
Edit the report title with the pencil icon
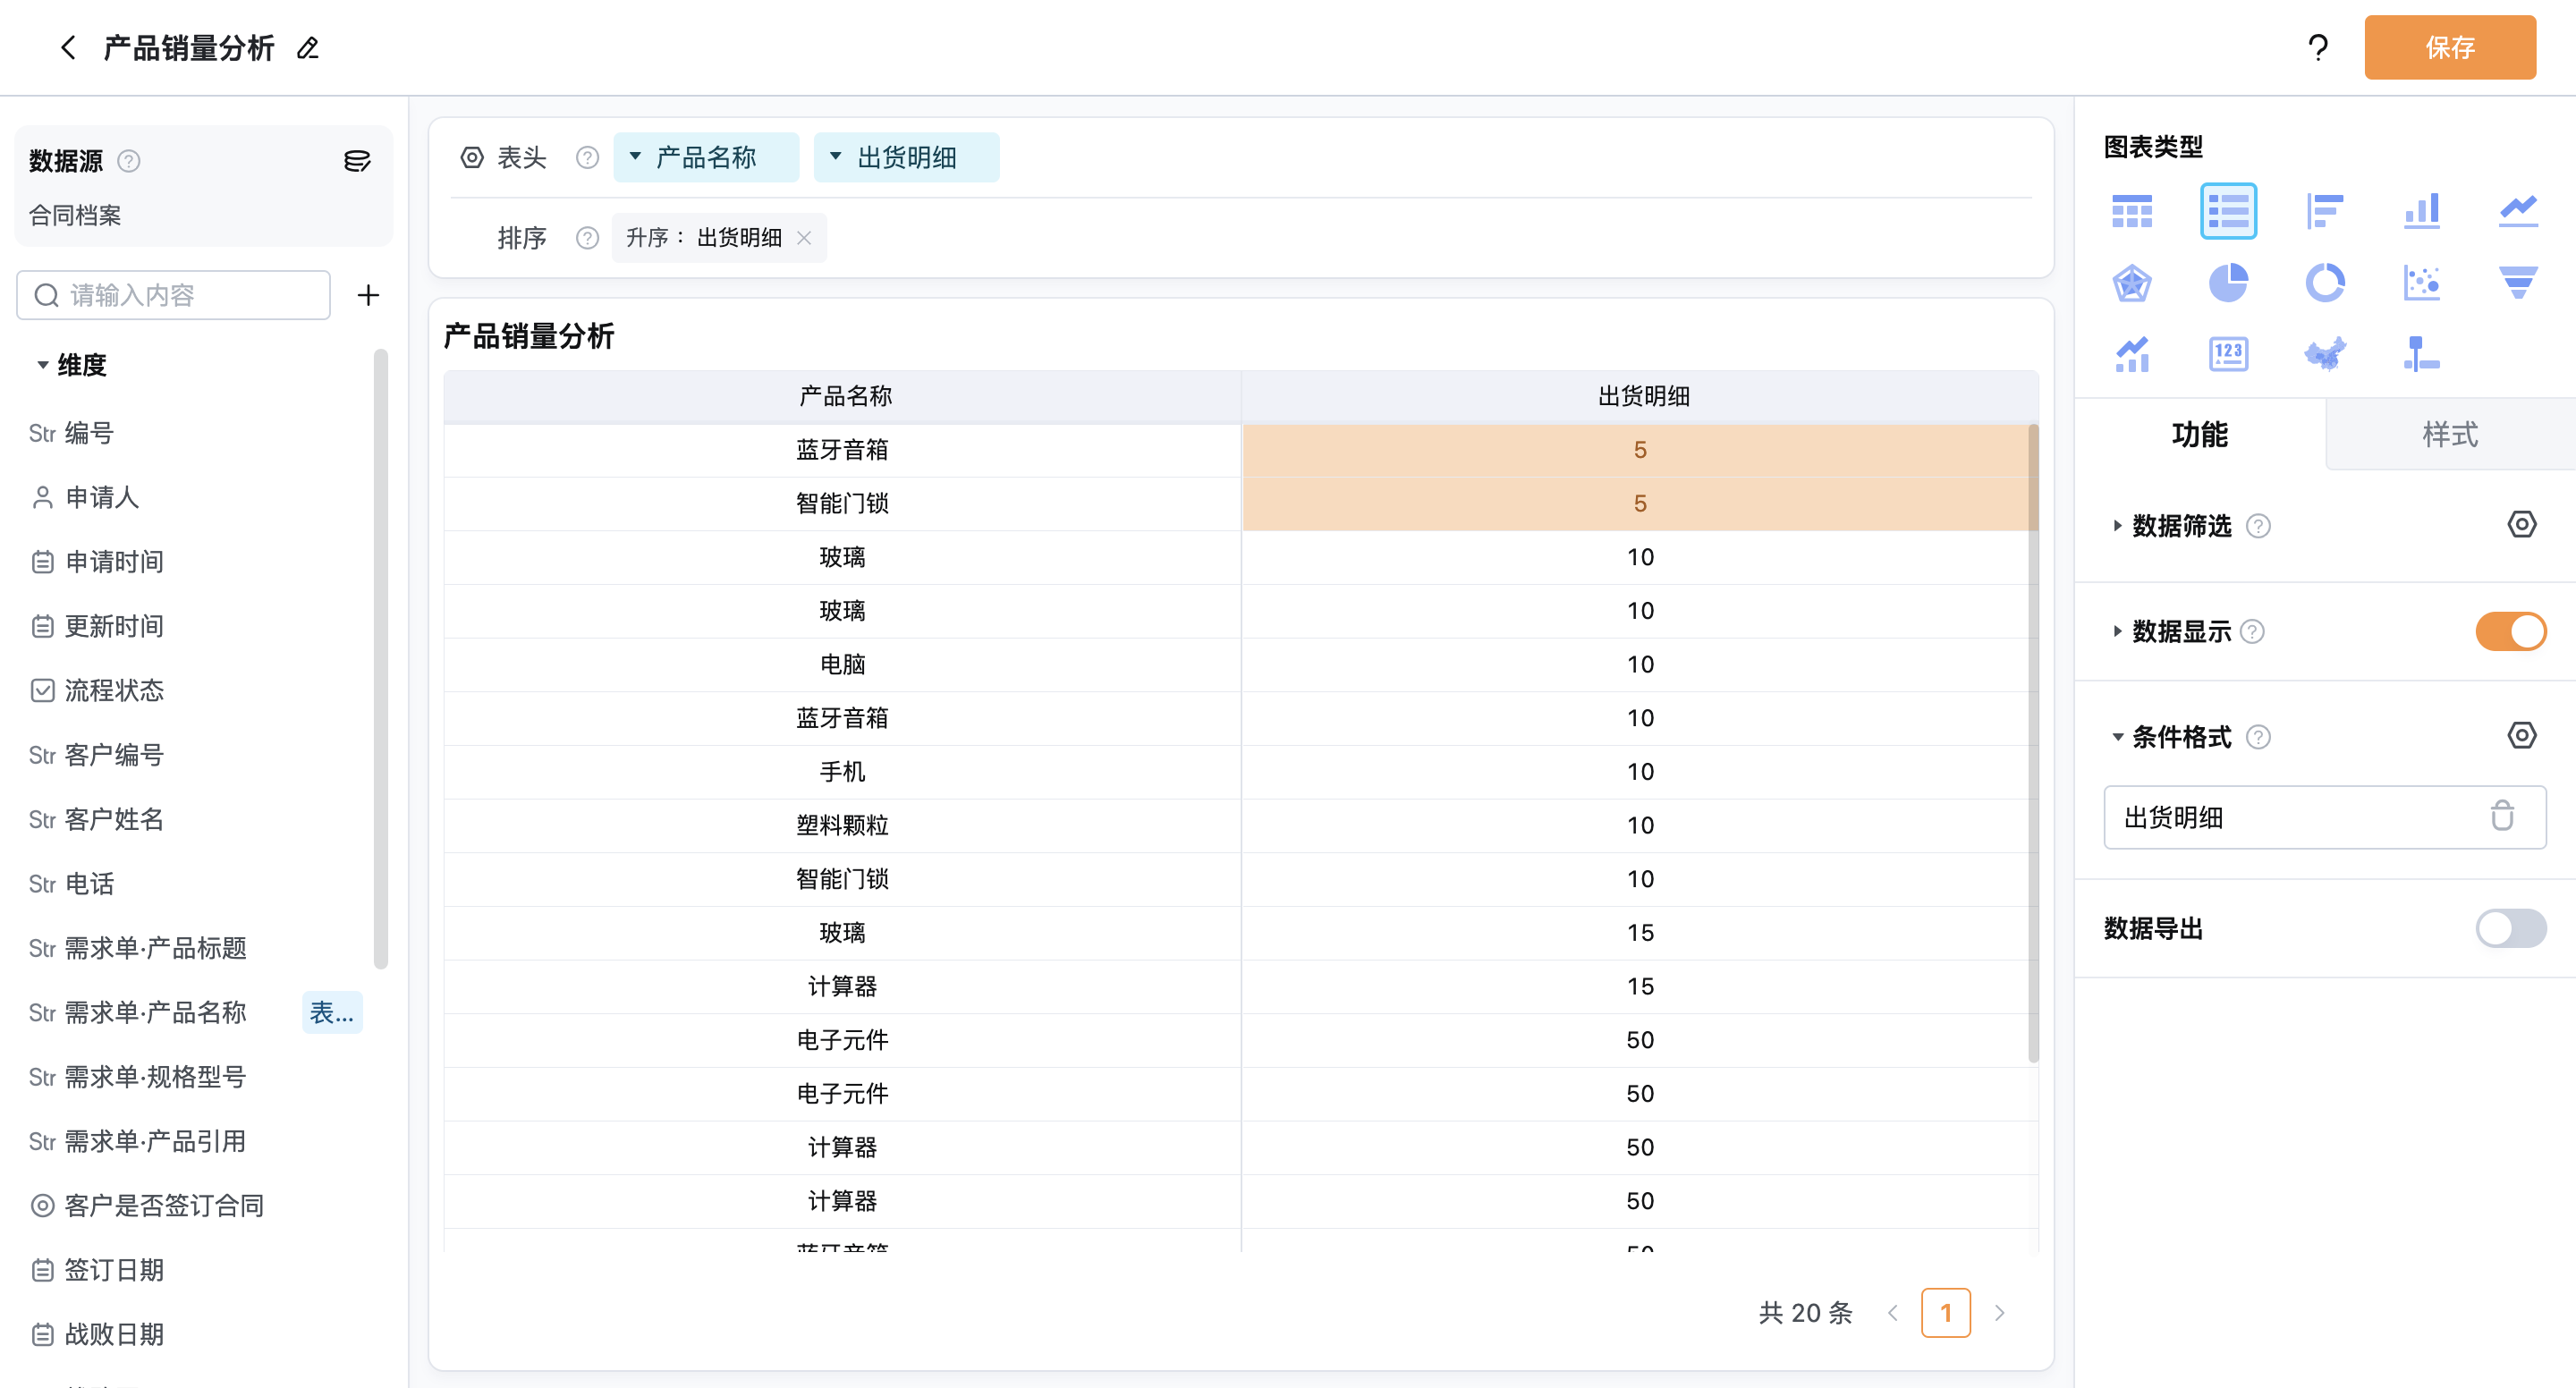point(308,47)
